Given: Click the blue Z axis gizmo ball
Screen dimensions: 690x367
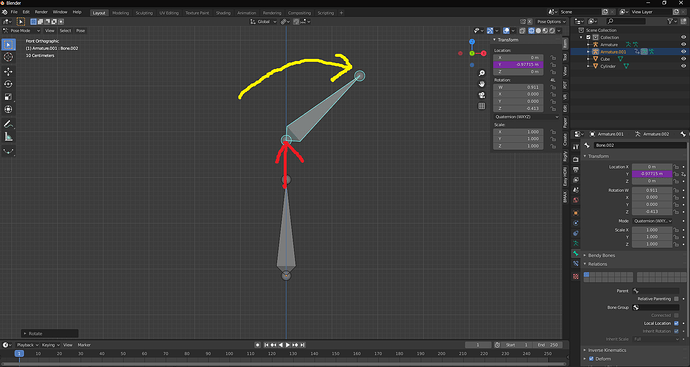Looking at the screenshot, I should click(x=472, y=42).
